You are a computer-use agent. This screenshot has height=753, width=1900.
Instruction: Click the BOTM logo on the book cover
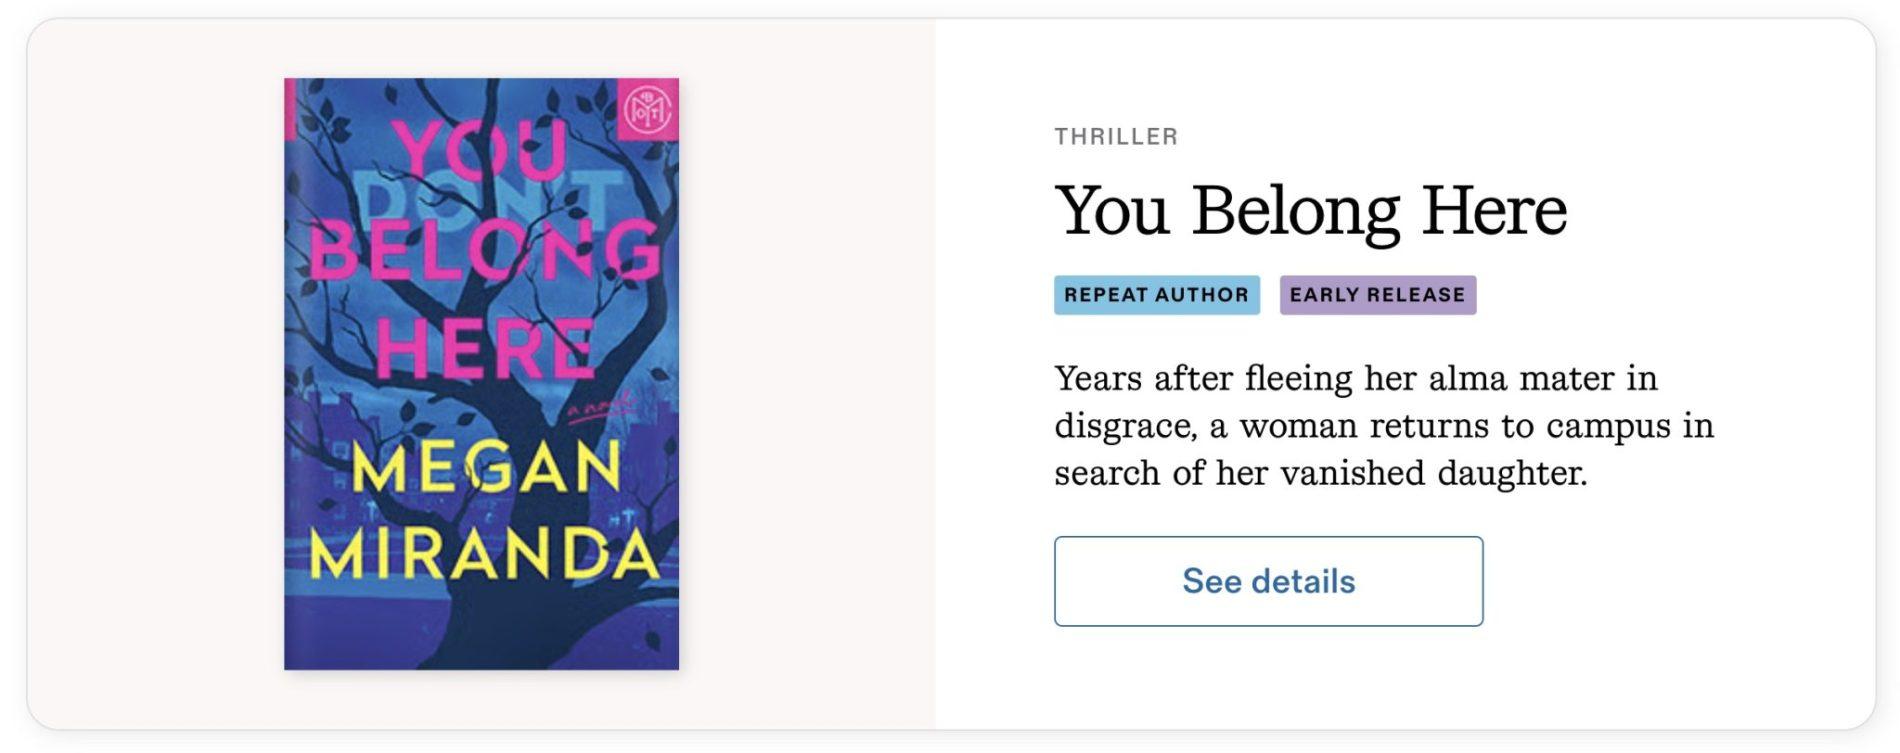pyautogui.click(x=647, y=109)
